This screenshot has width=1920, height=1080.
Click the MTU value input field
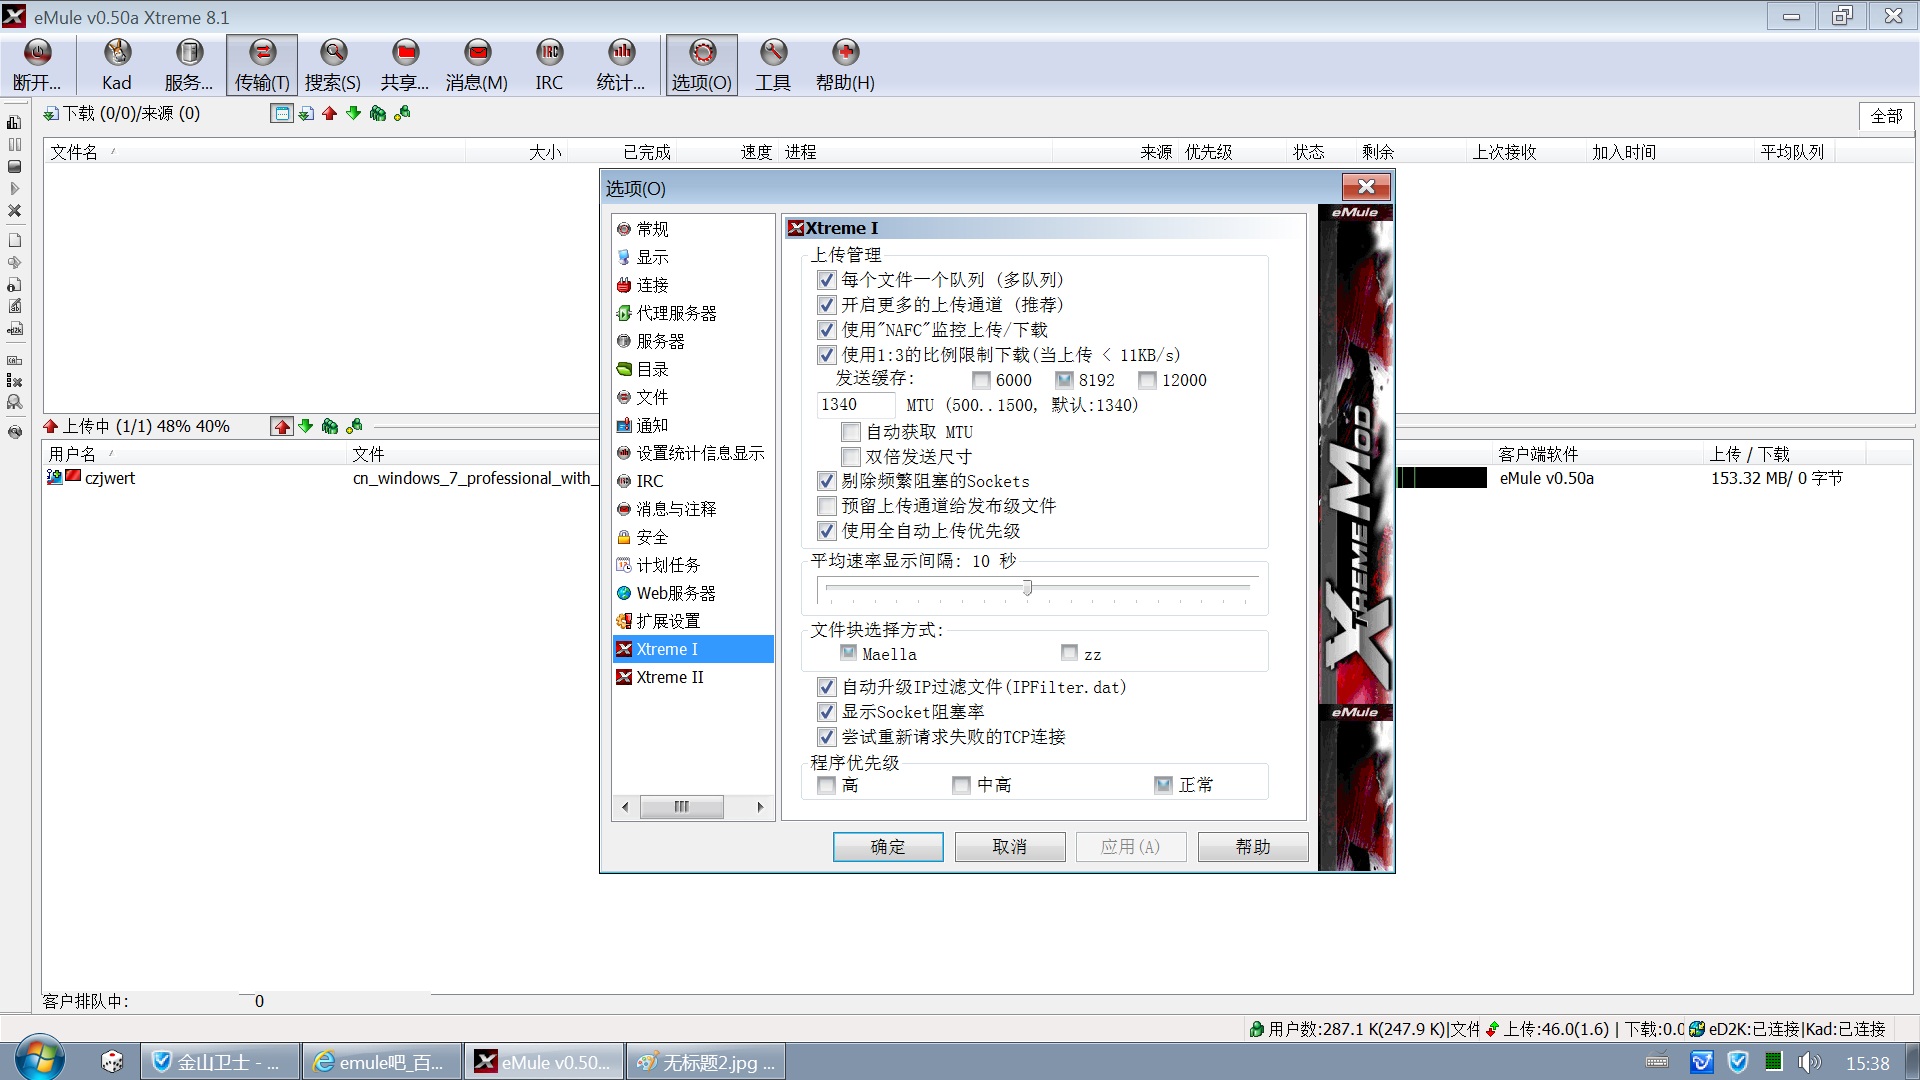coord(854,405)
